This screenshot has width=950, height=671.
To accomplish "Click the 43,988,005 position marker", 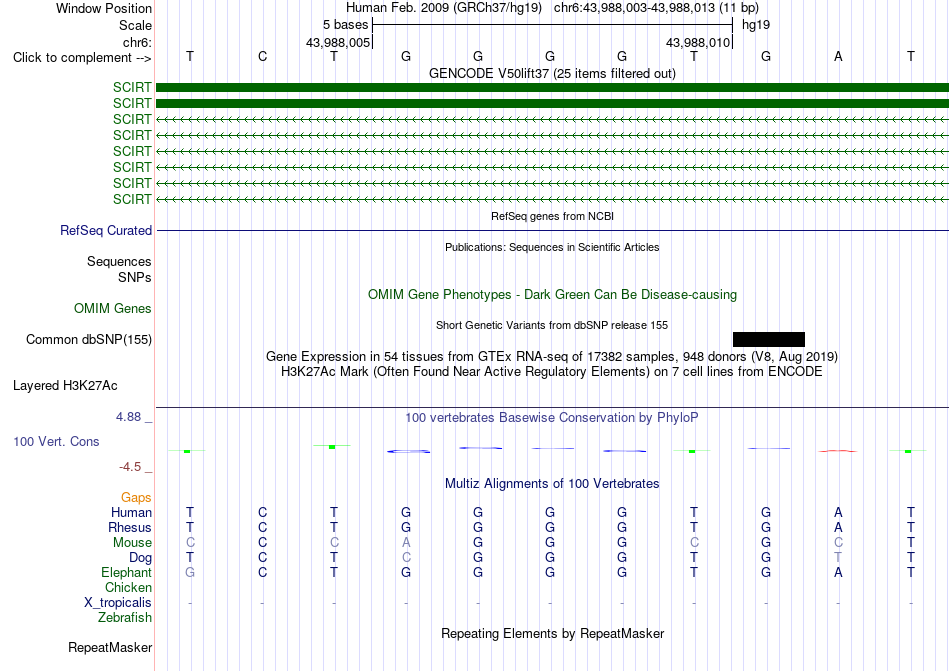I will tap(337, 42).
